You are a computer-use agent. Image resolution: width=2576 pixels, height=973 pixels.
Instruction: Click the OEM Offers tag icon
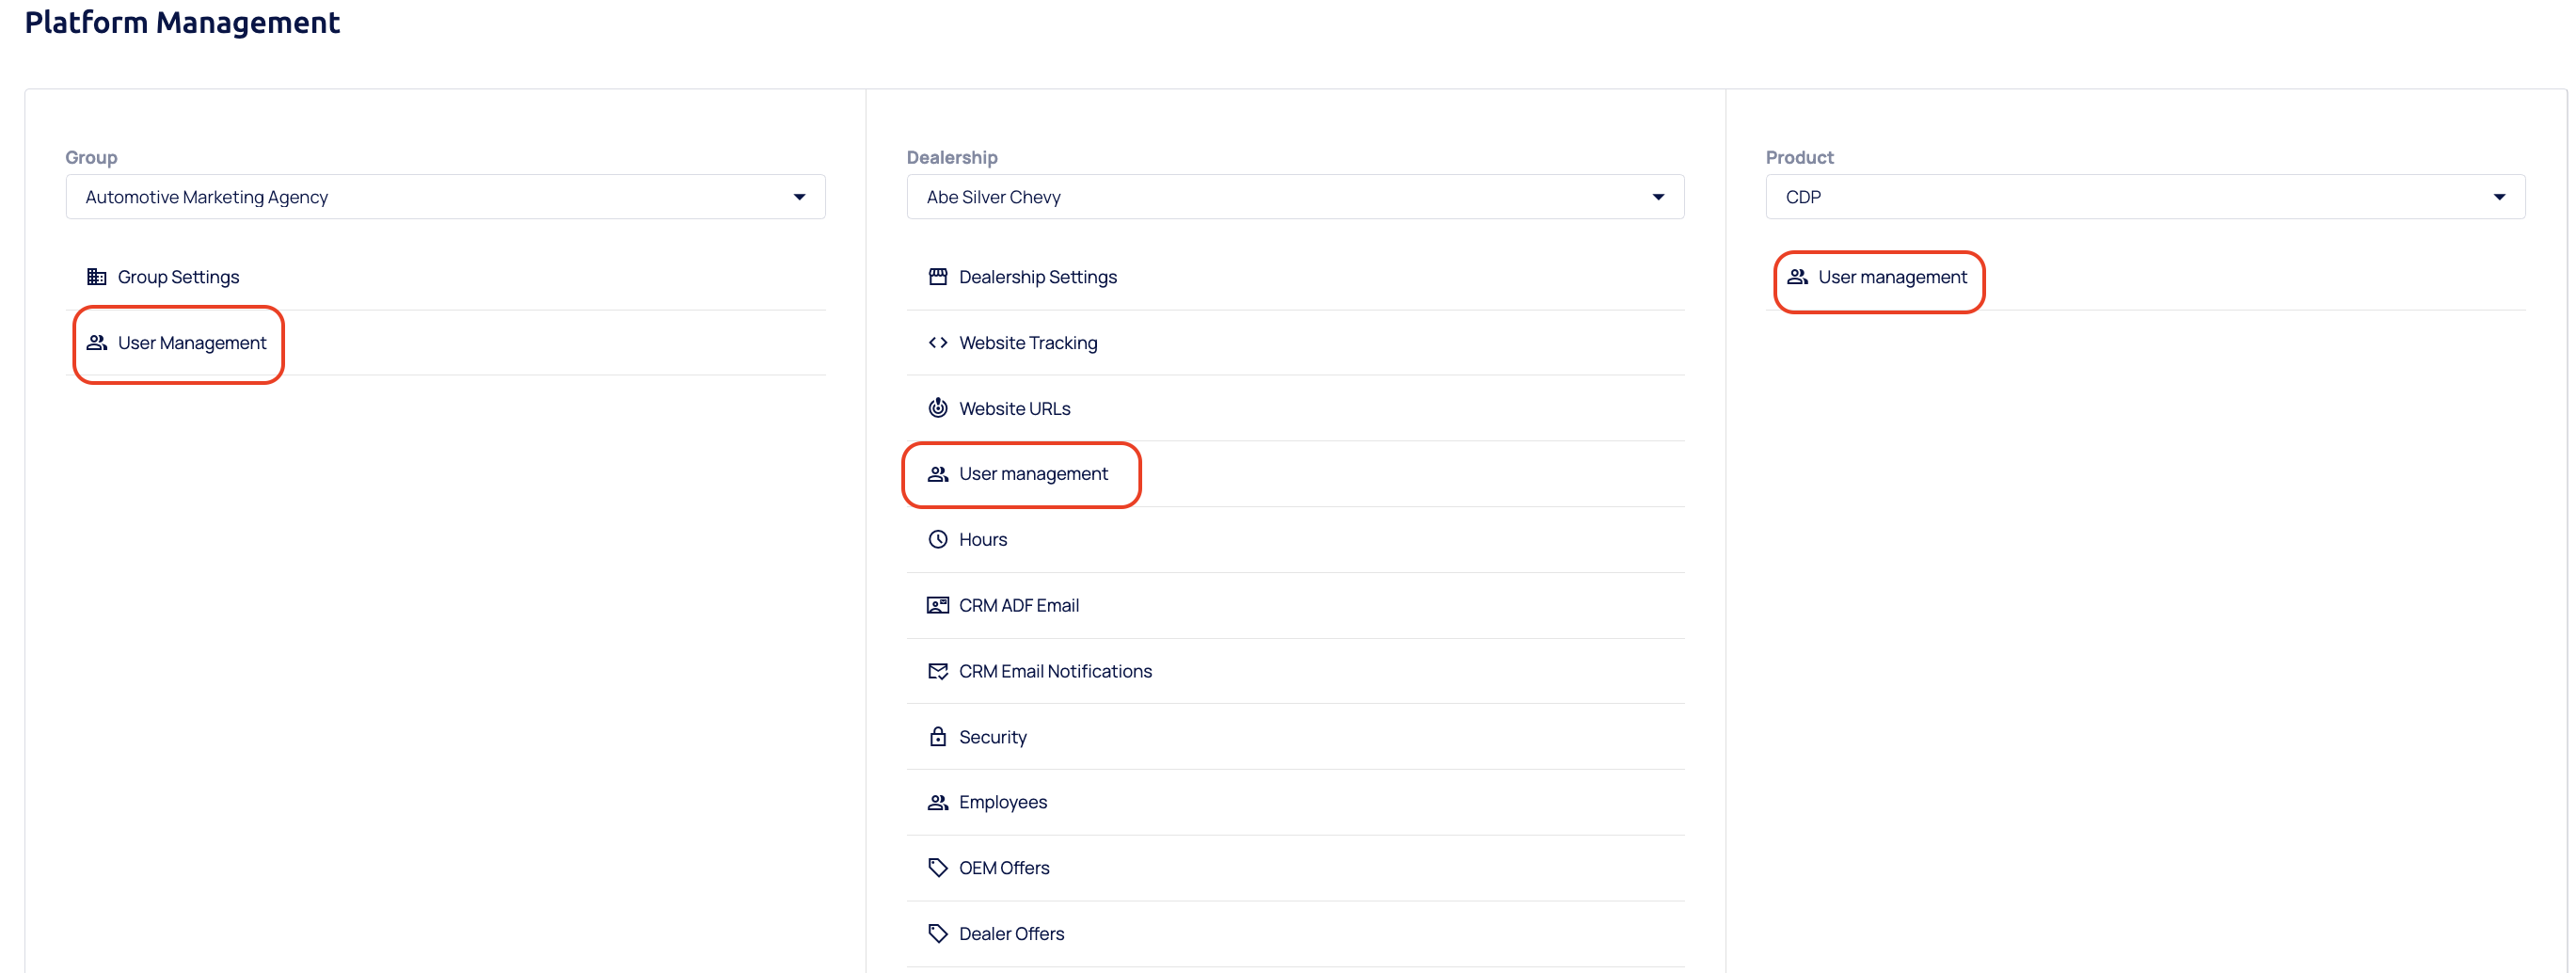[937, 868]
